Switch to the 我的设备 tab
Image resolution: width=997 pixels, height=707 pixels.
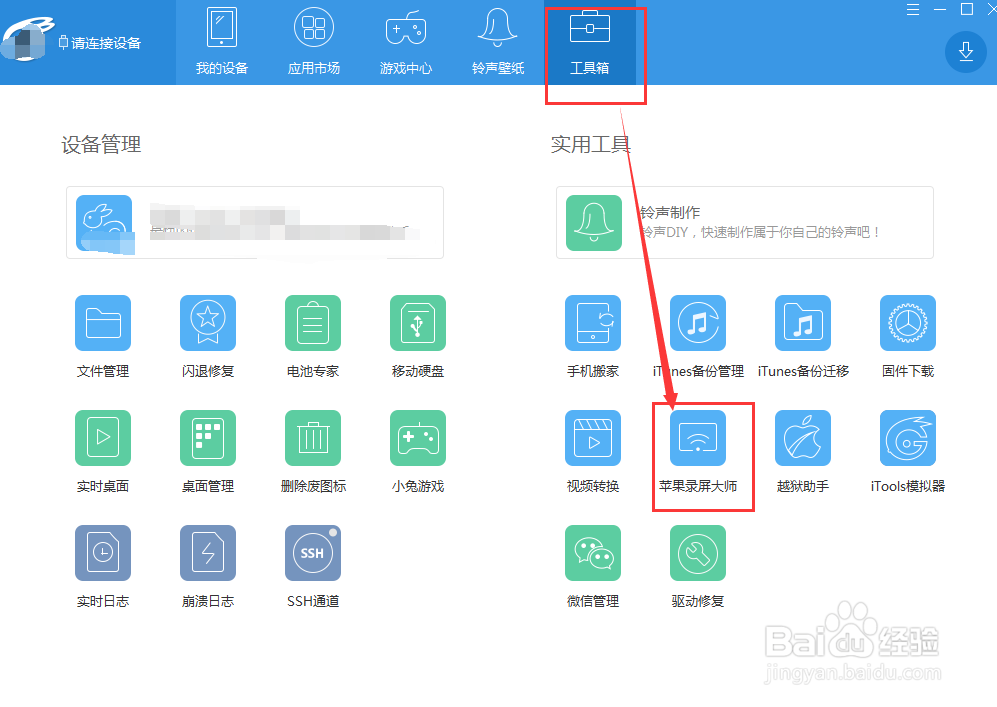pyautogui.click(x=222, y=42)
